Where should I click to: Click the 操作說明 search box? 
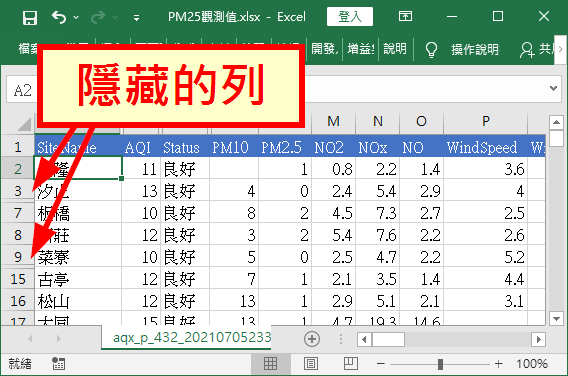tap(475, 49)
